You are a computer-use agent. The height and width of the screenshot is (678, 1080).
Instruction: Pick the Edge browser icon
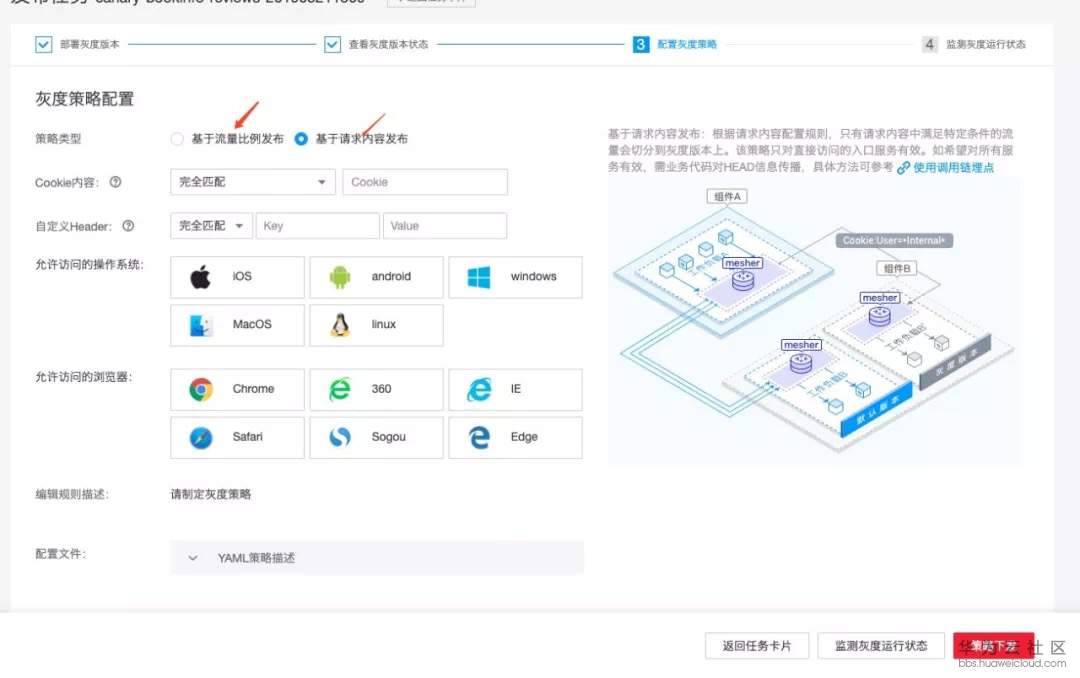point(479,438)
